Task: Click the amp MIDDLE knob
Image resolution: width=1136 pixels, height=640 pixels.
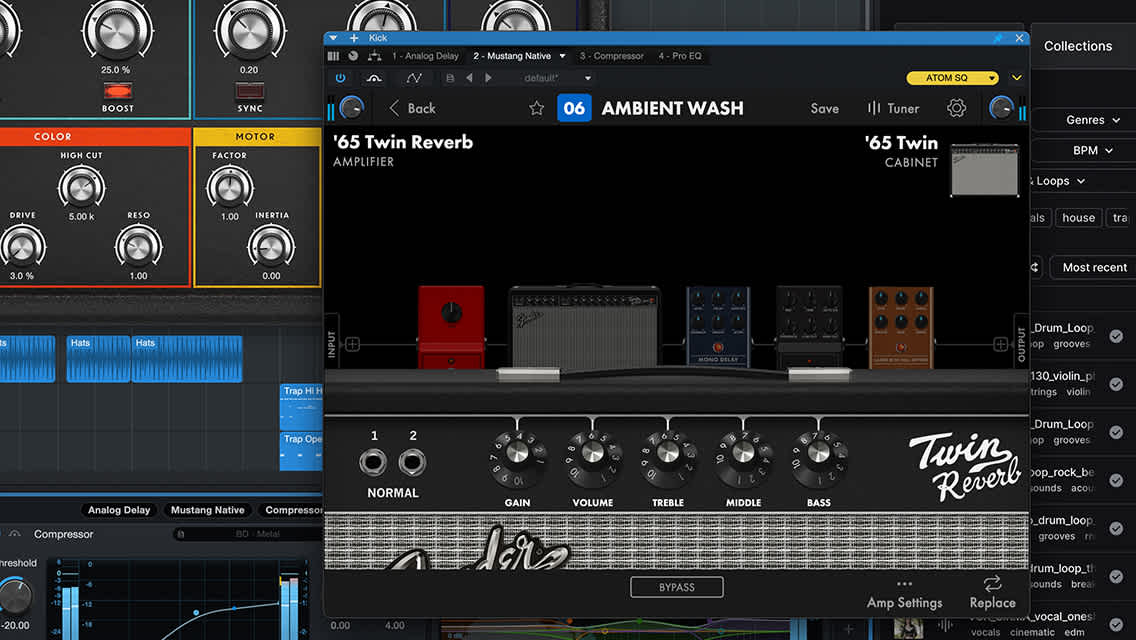Action: click(743, 453)
